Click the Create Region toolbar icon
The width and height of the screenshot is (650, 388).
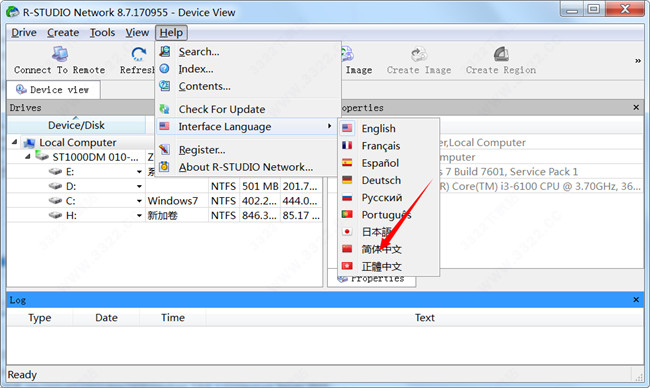[x=501, y=54]
